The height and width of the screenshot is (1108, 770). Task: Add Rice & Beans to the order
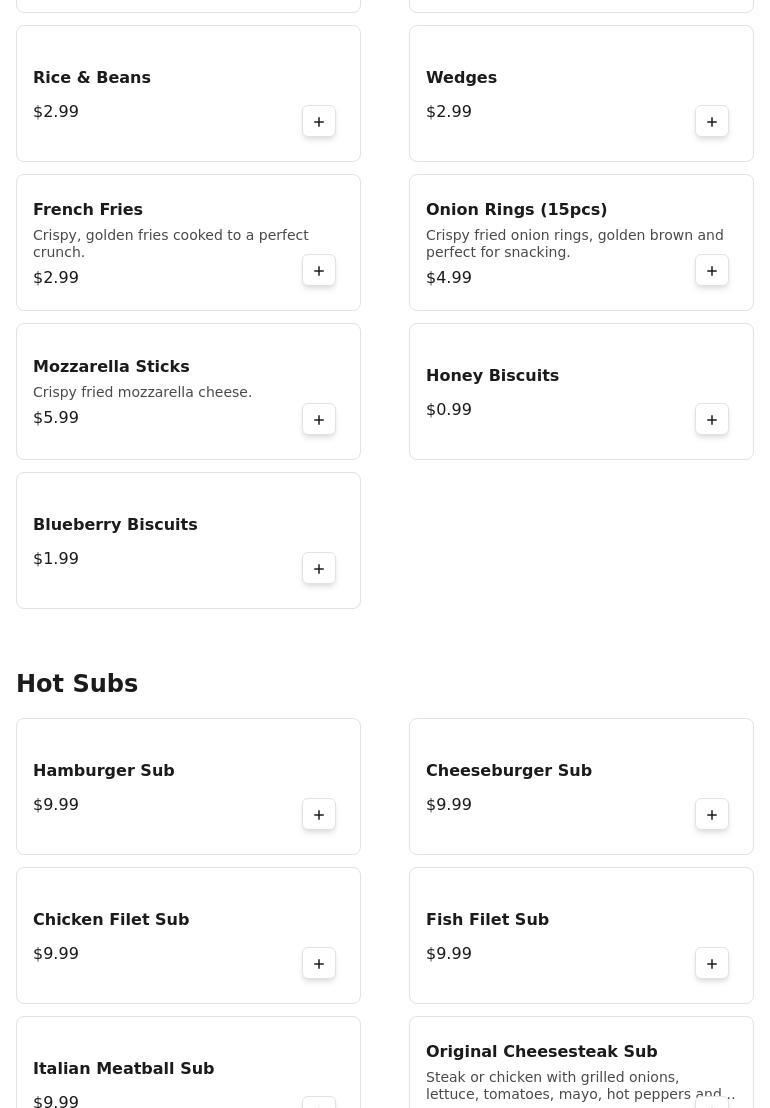click(x=319, y=122)
